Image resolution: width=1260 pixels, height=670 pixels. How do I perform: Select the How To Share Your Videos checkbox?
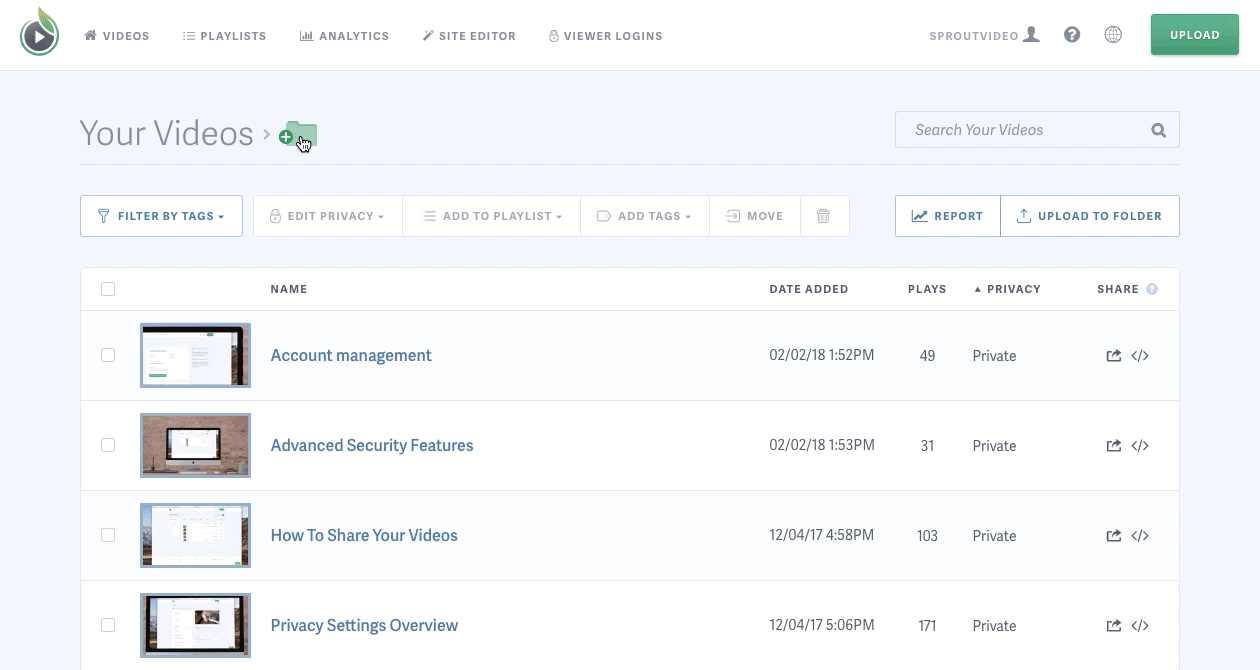pos(108,536)
